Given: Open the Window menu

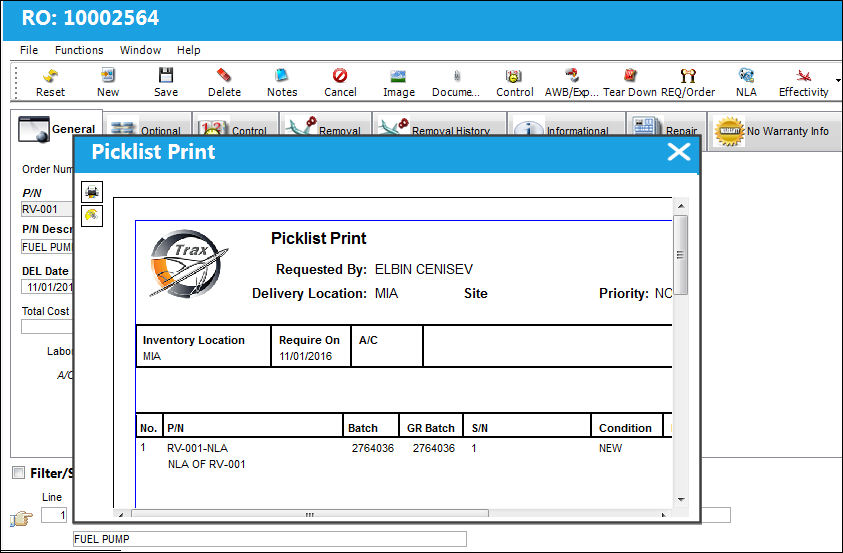Looking at the screenshot, I should coord(140,50).
